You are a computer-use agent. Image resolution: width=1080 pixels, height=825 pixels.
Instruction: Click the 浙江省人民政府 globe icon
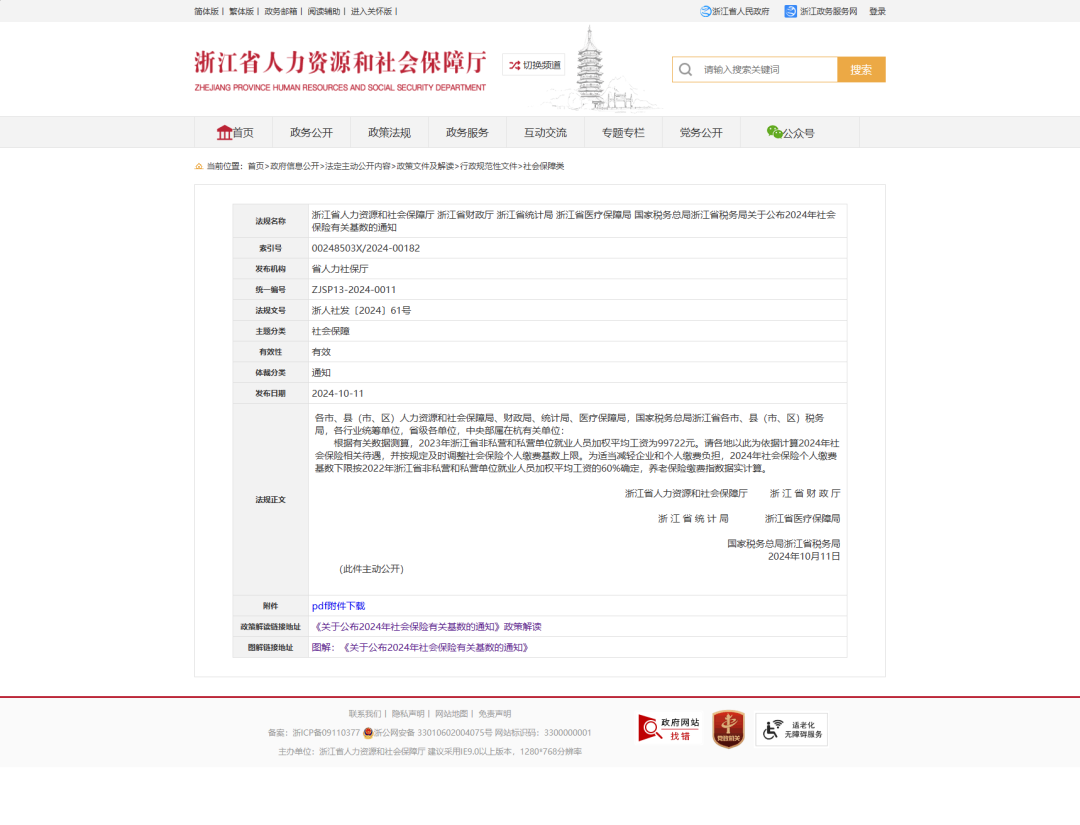tap(705, 11)
